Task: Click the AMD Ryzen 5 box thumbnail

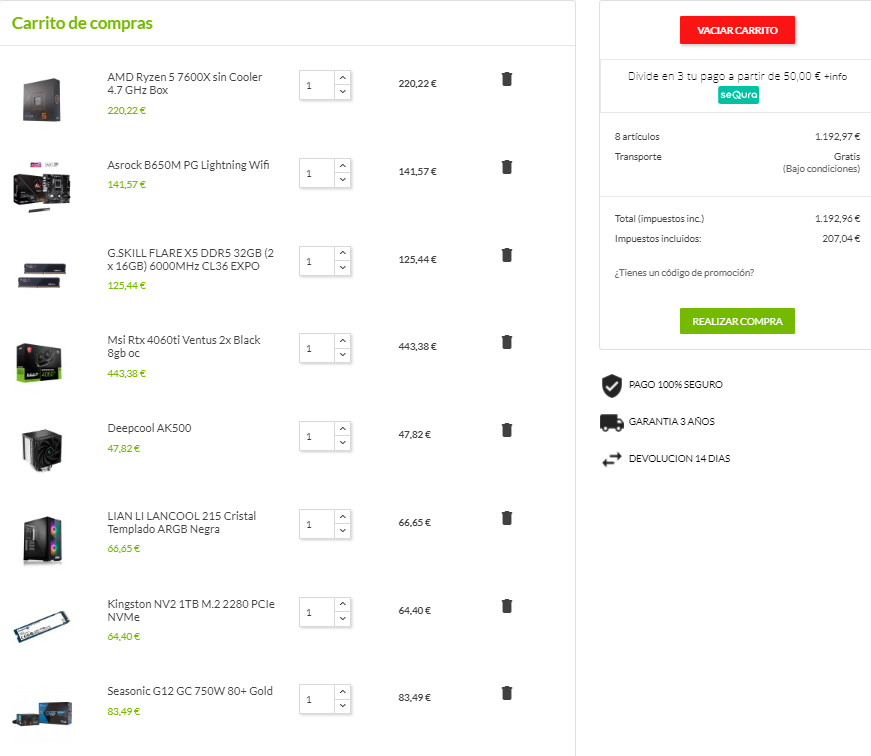Action: pyautogui.click(x=42, y=99)
